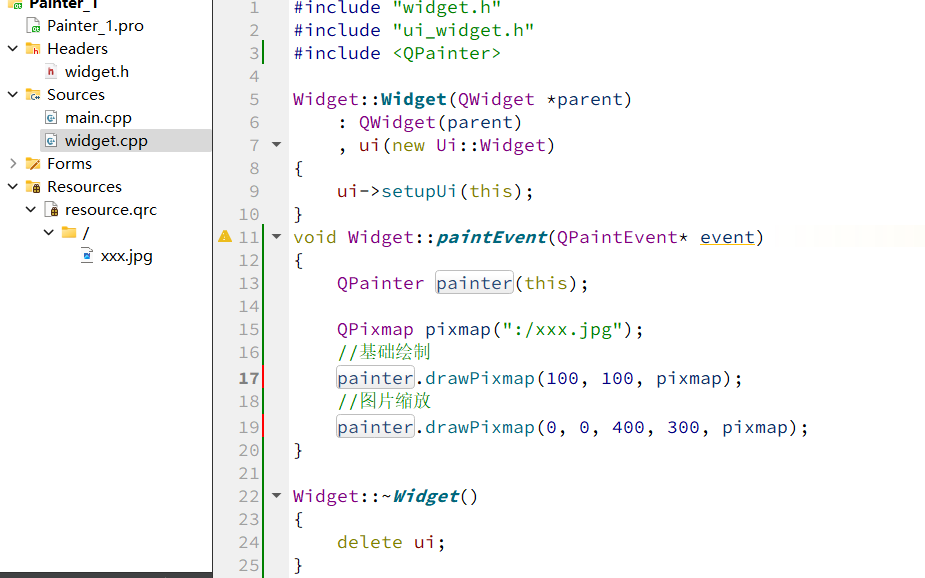Image resolution: width=925 pixels, height=578 pixels.
Task: Click 'paintEvent' function name in code
Action: [x=491, y=237]
